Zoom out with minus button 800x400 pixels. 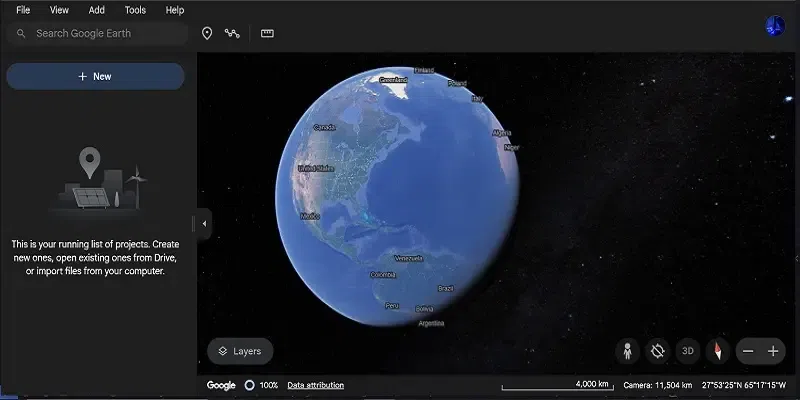tap(748, 352)
